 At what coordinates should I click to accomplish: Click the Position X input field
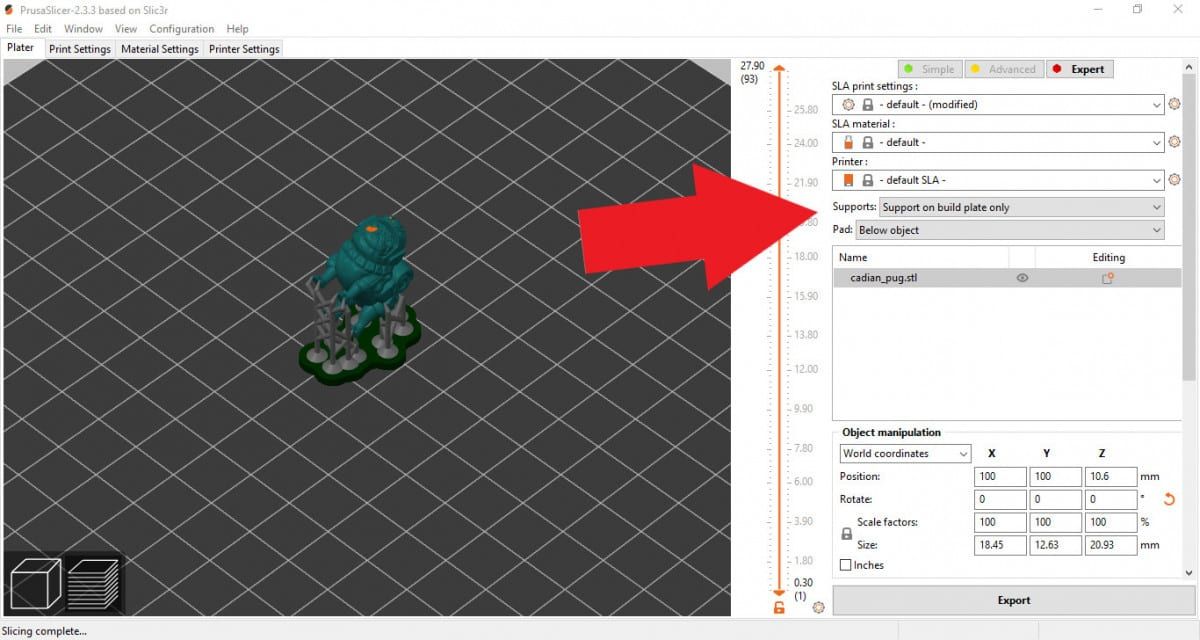[x=1000, y=476]
